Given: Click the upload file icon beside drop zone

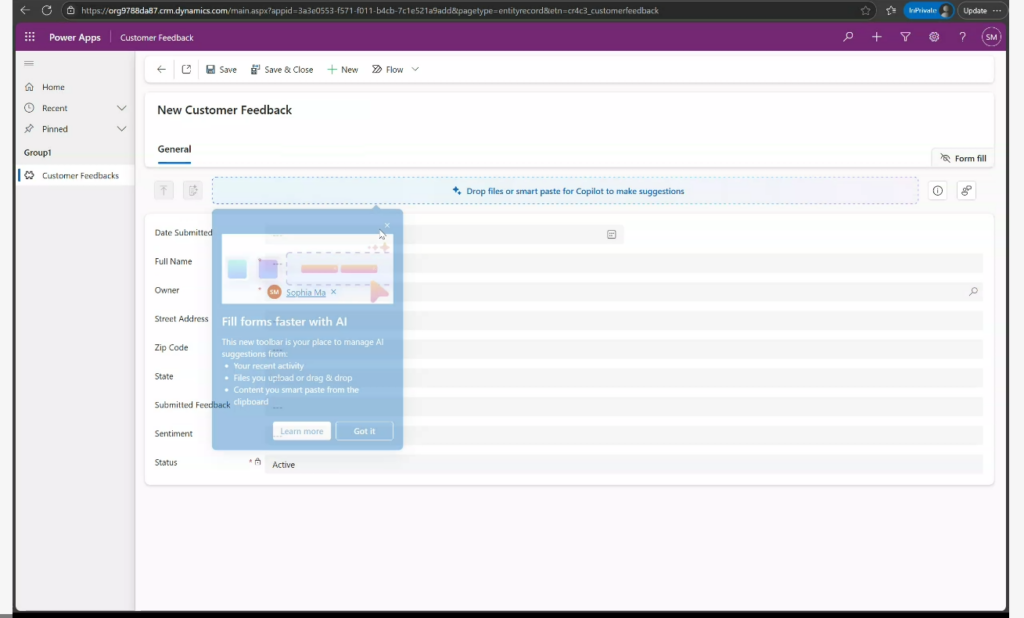Looking at the screenshot, I should (164, 190).
